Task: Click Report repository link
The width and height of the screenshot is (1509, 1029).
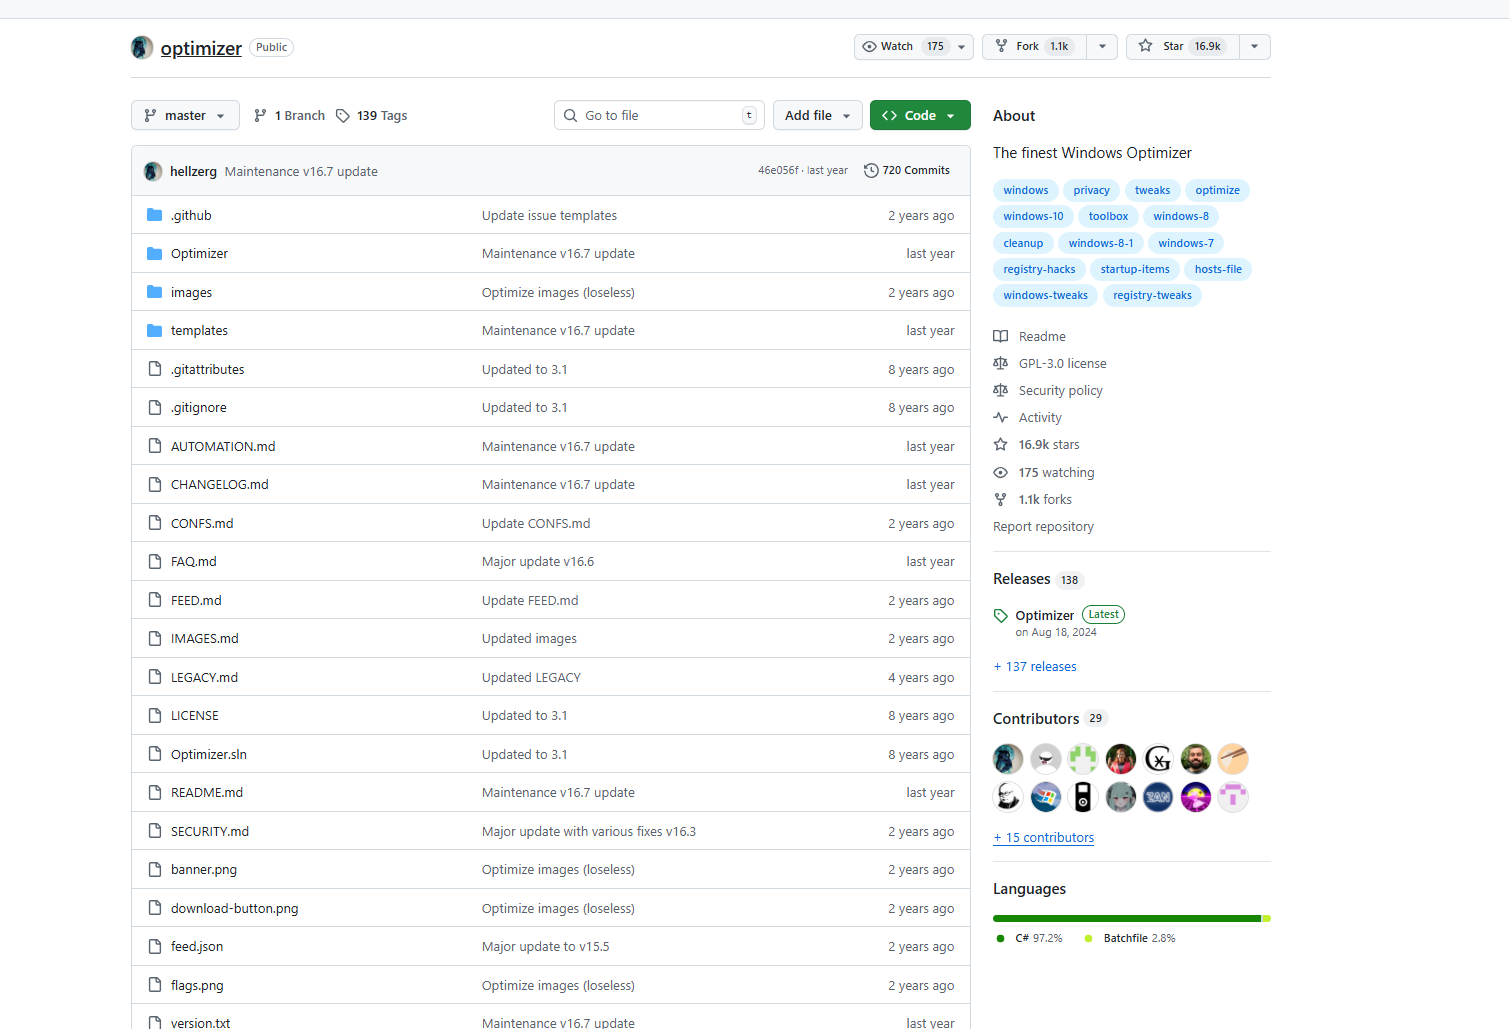Action: tap(1043, 527)
